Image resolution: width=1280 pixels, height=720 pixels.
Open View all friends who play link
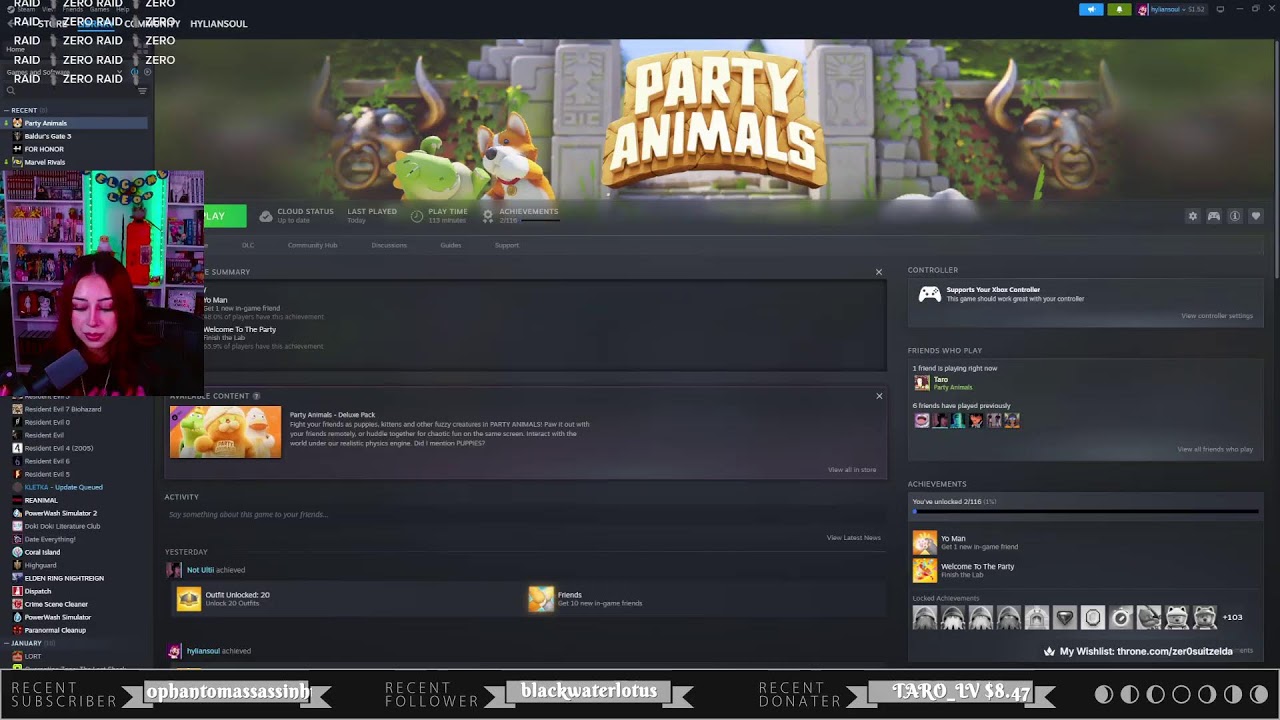tap(1215, 449)
